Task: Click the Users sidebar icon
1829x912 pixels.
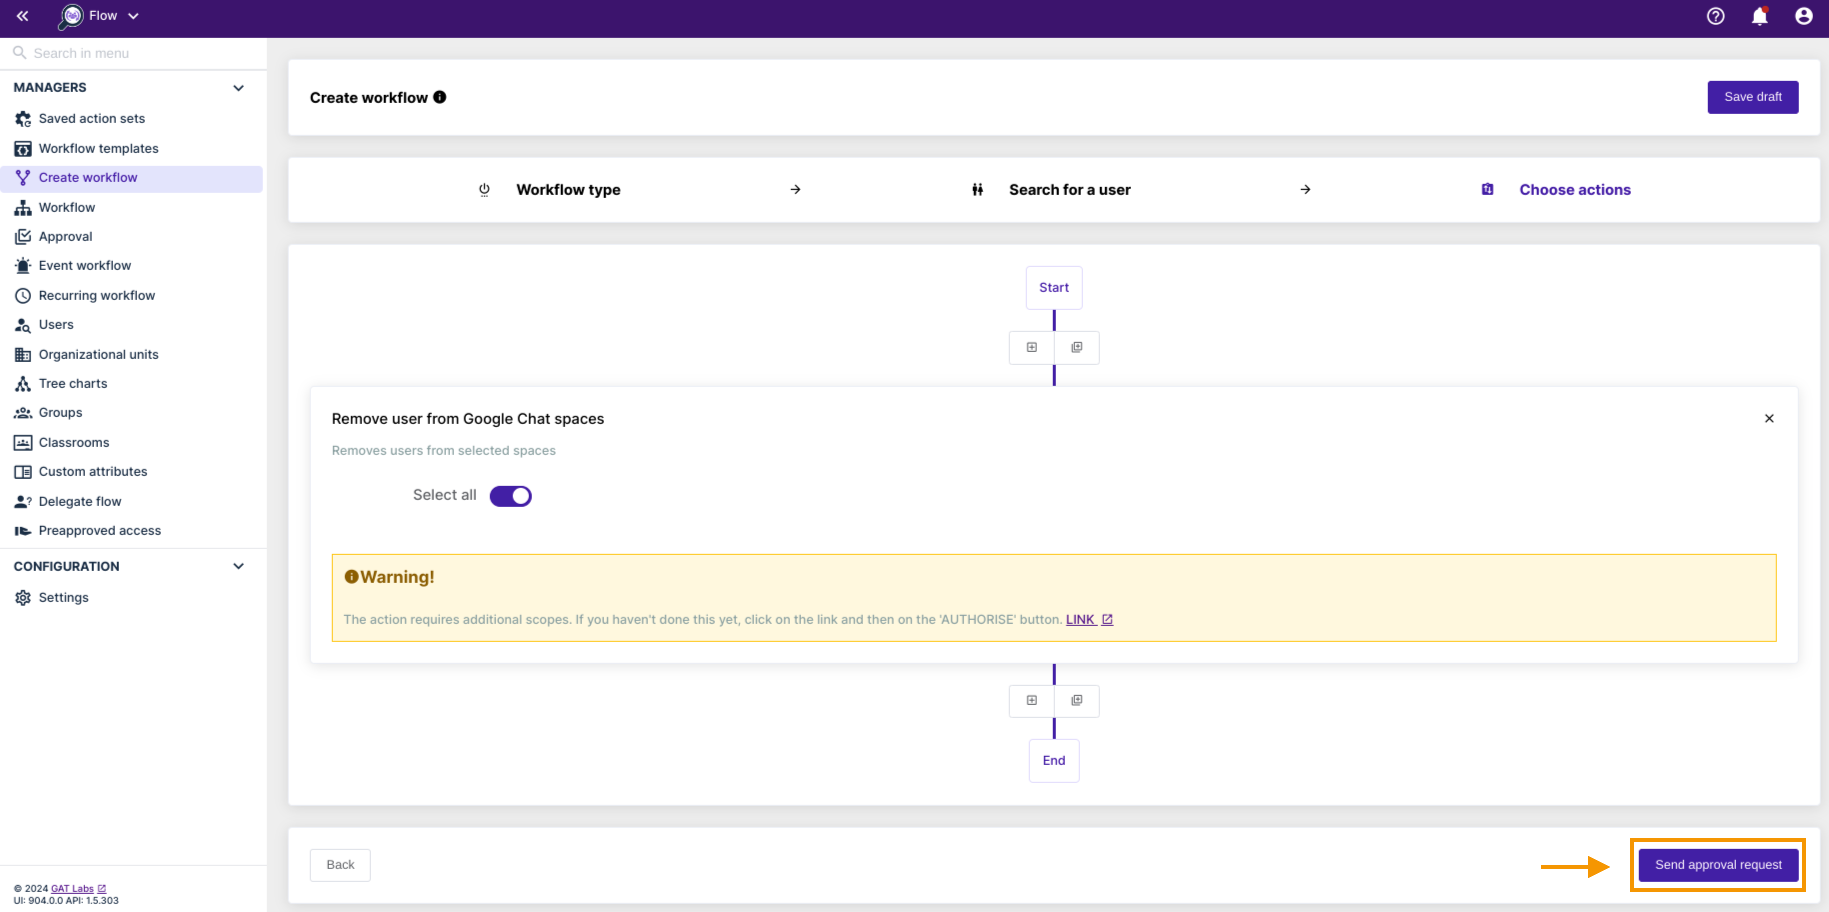Action: (x=23, y=325)
